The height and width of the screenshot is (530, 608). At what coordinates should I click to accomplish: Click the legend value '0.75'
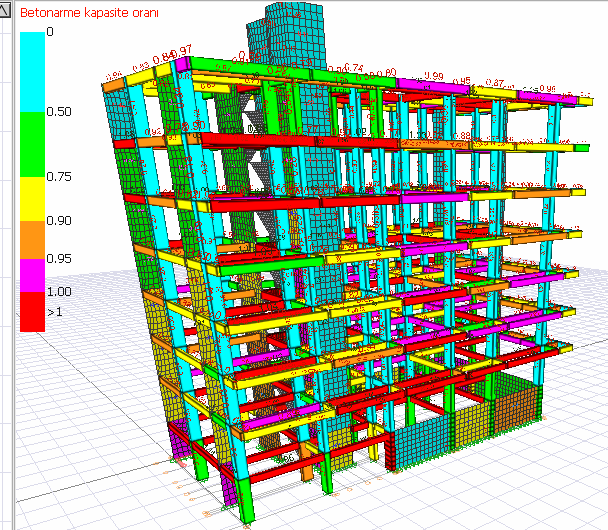pyautogui.click(x=59, y=177)
